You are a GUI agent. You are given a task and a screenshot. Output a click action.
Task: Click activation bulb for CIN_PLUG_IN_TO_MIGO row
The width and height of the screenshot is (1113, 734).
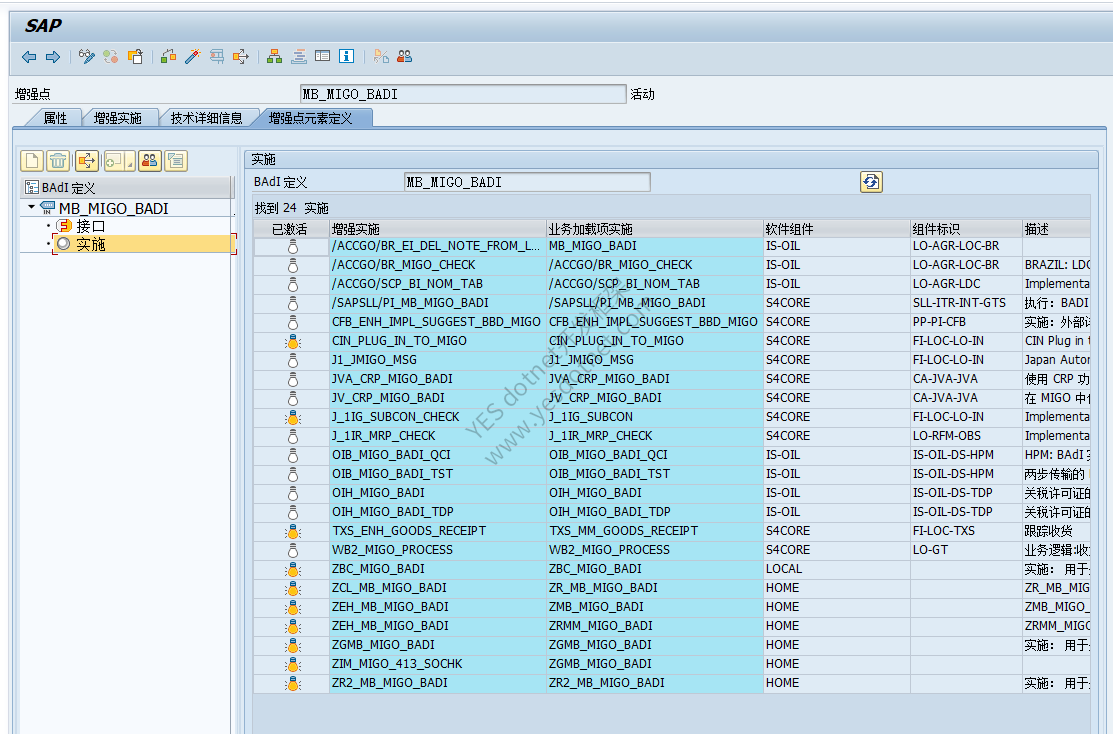click(x=292, y=342)
